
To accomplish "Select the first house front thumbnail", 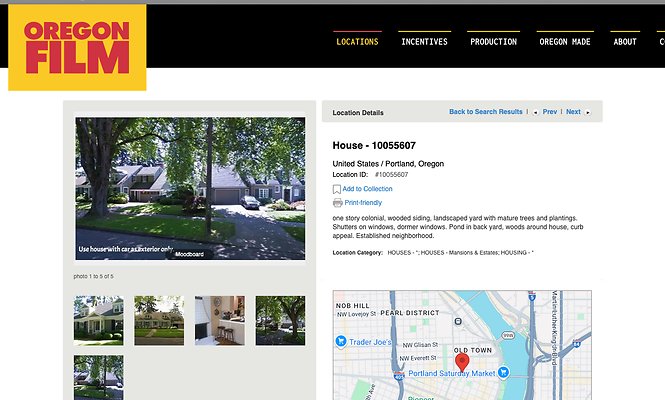I will [98, 321].
